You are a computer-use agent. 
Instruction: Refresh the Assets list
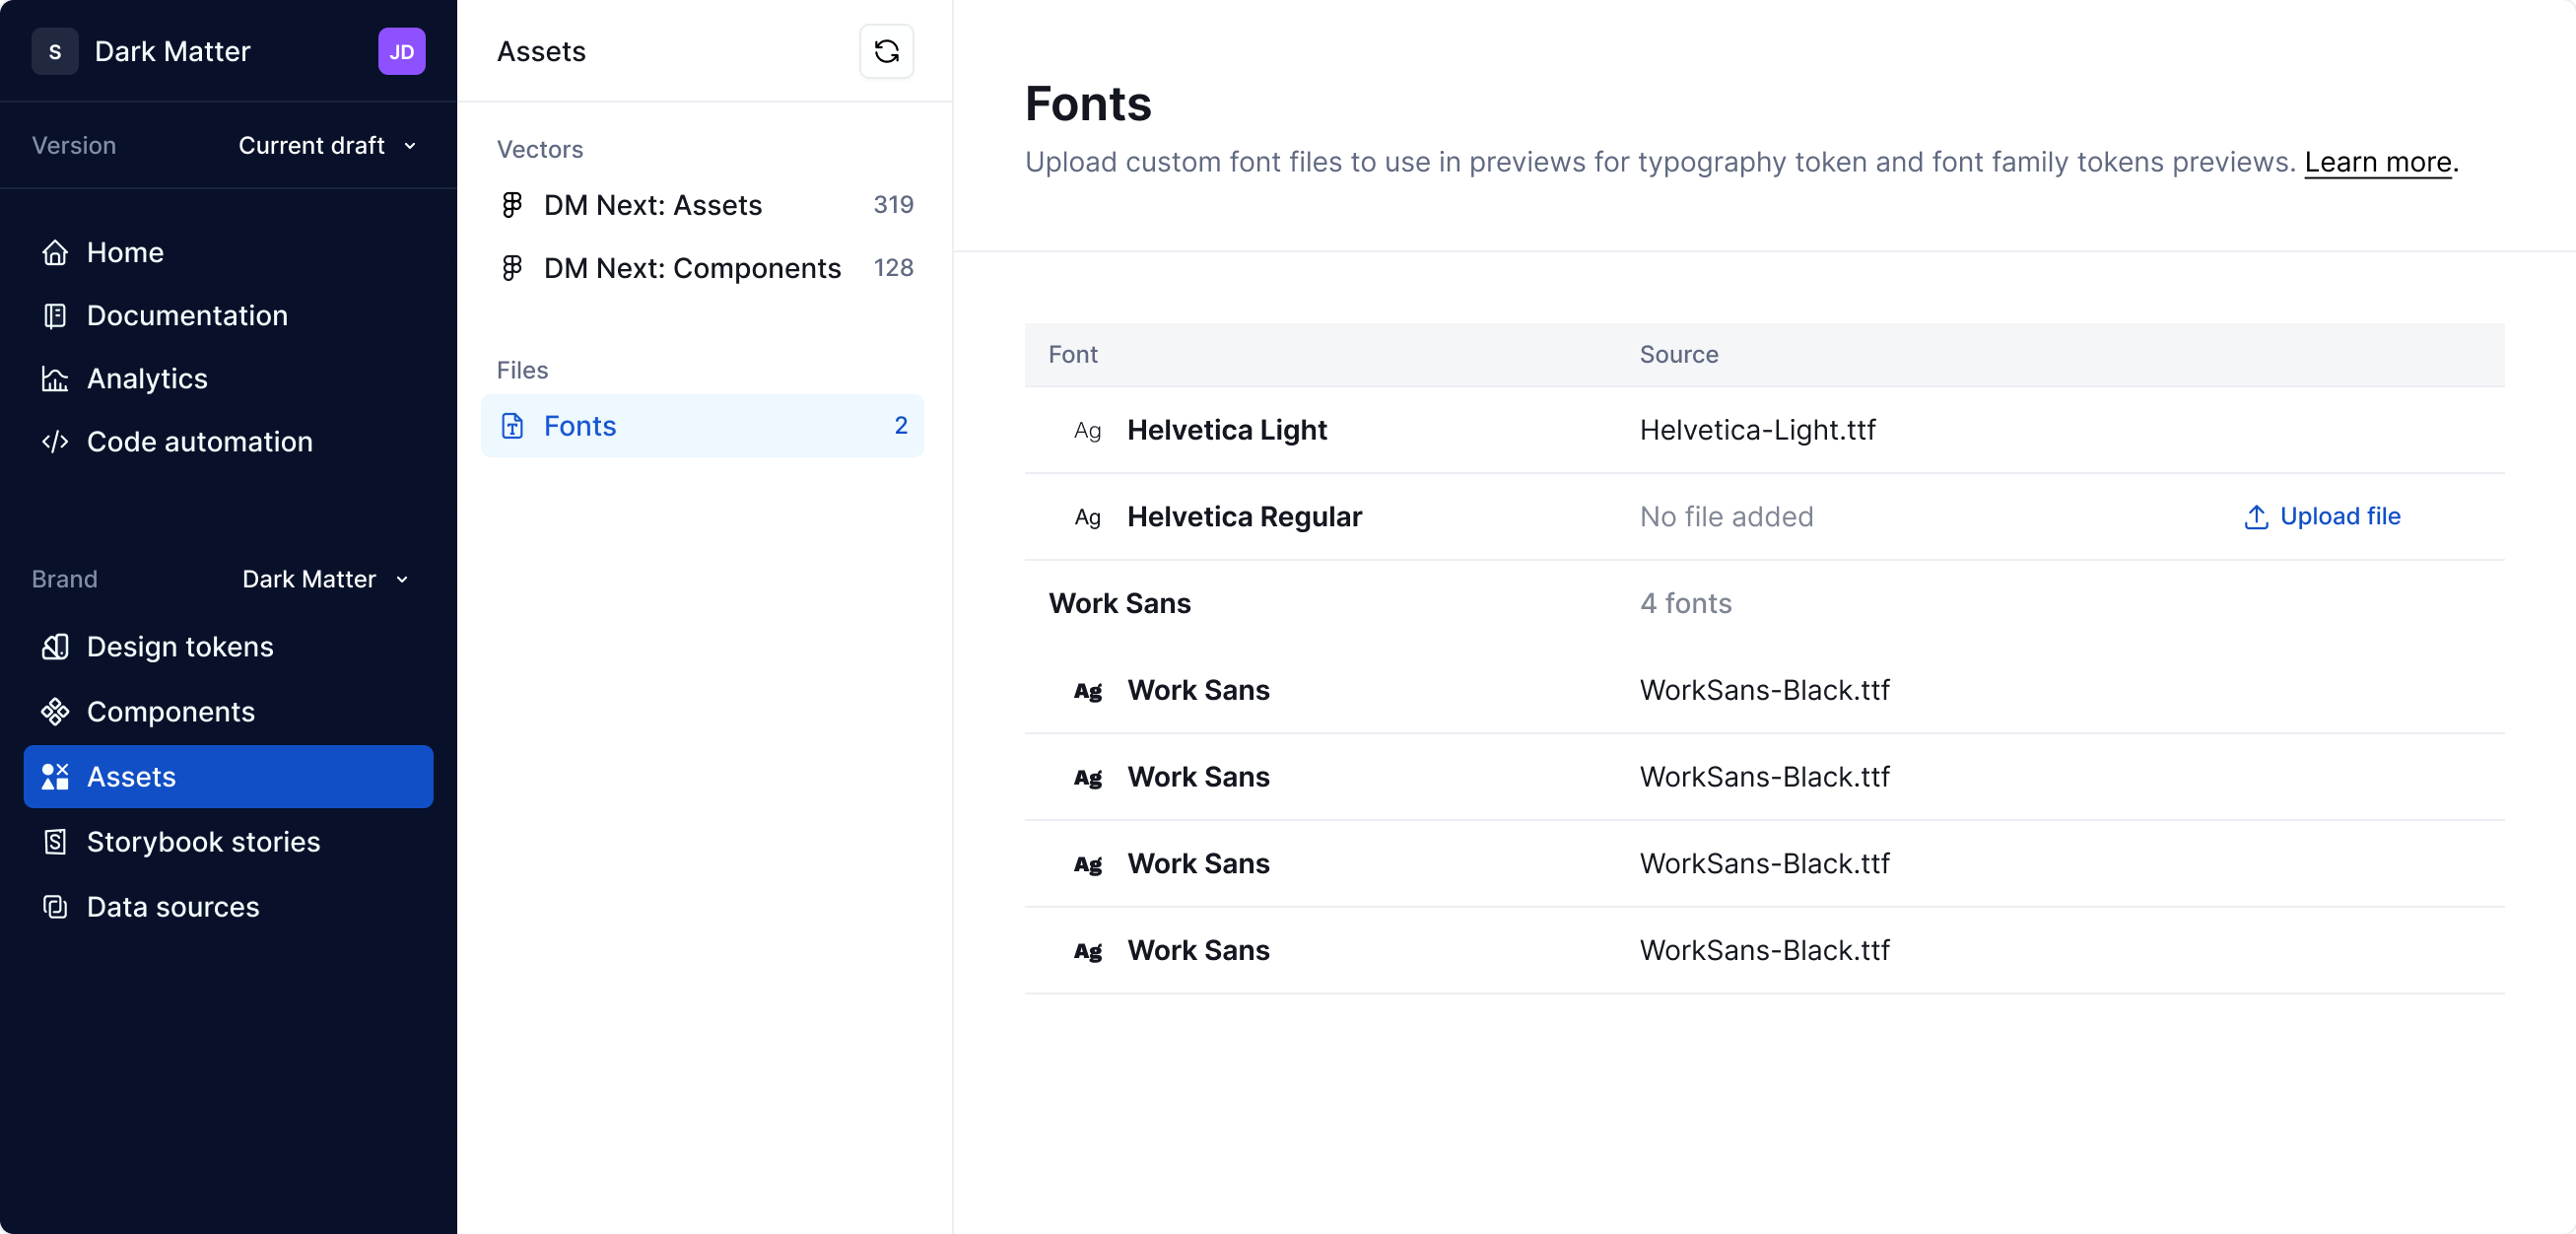[x=886, y=51]
